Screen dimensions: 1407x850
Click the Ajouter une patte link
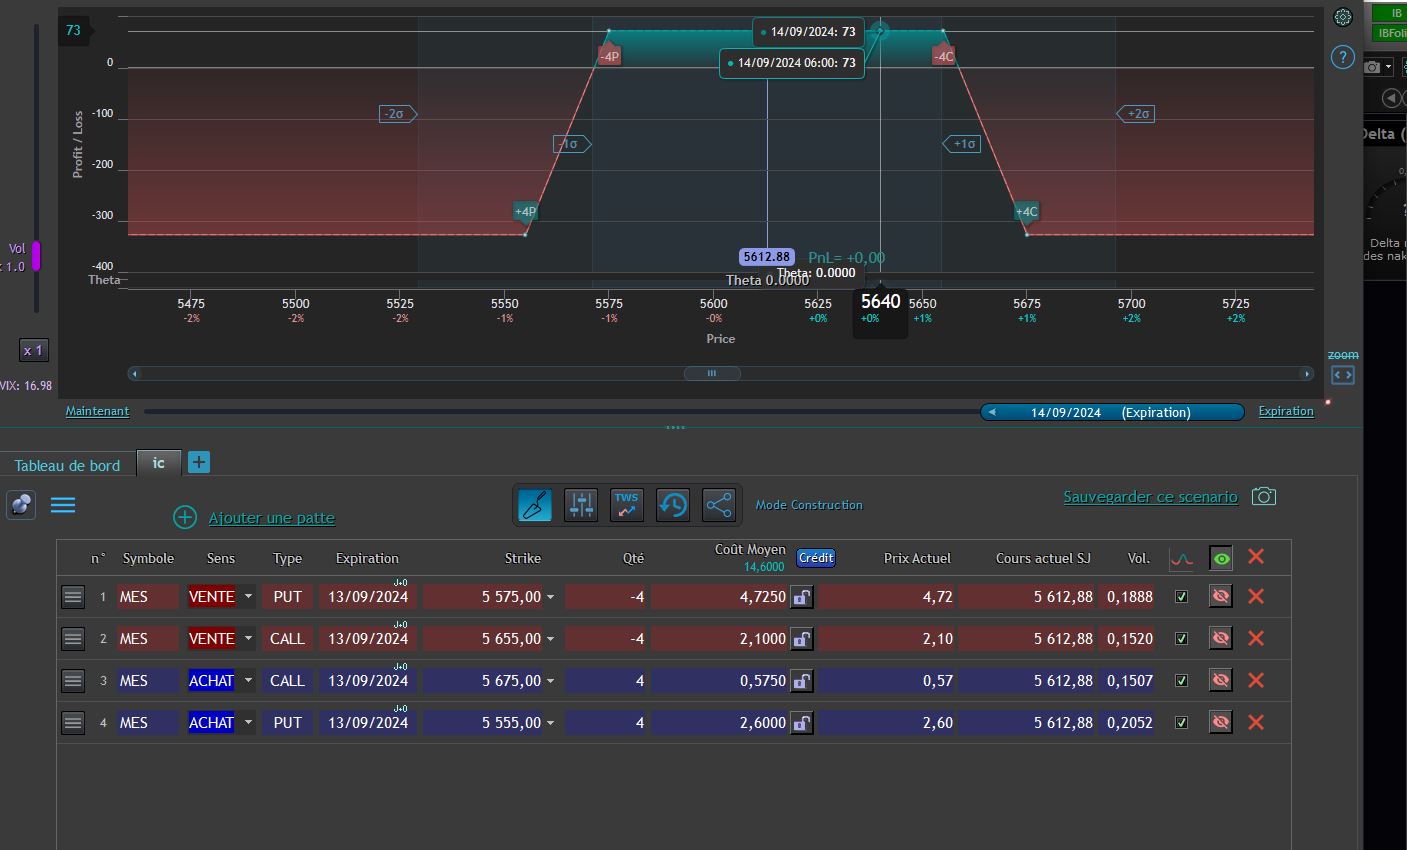[271, 518]
